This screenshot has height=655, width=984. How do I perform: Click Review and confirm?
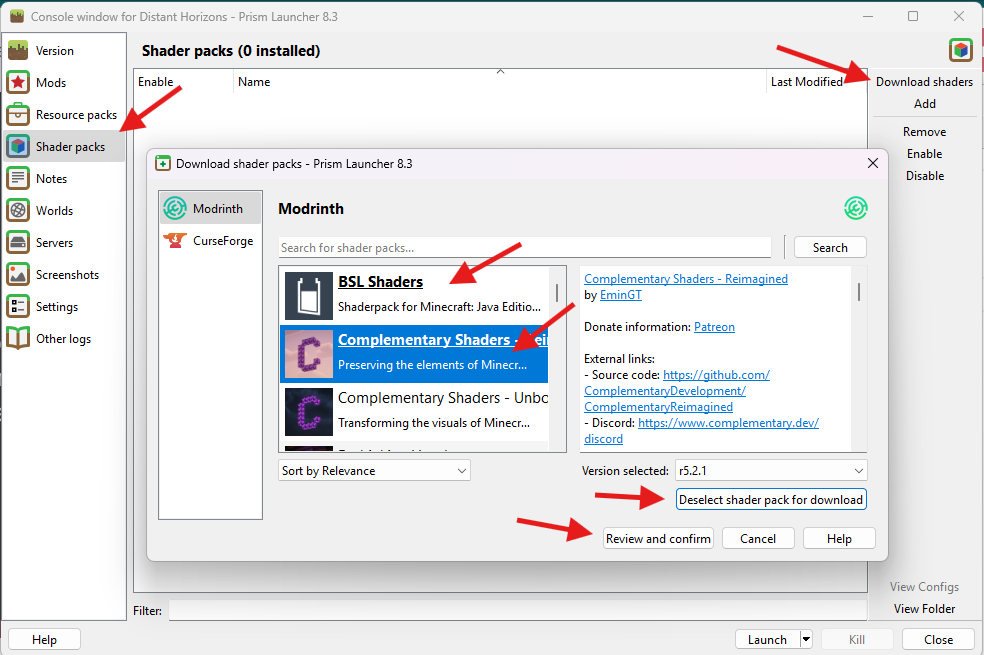coord(658,538)
